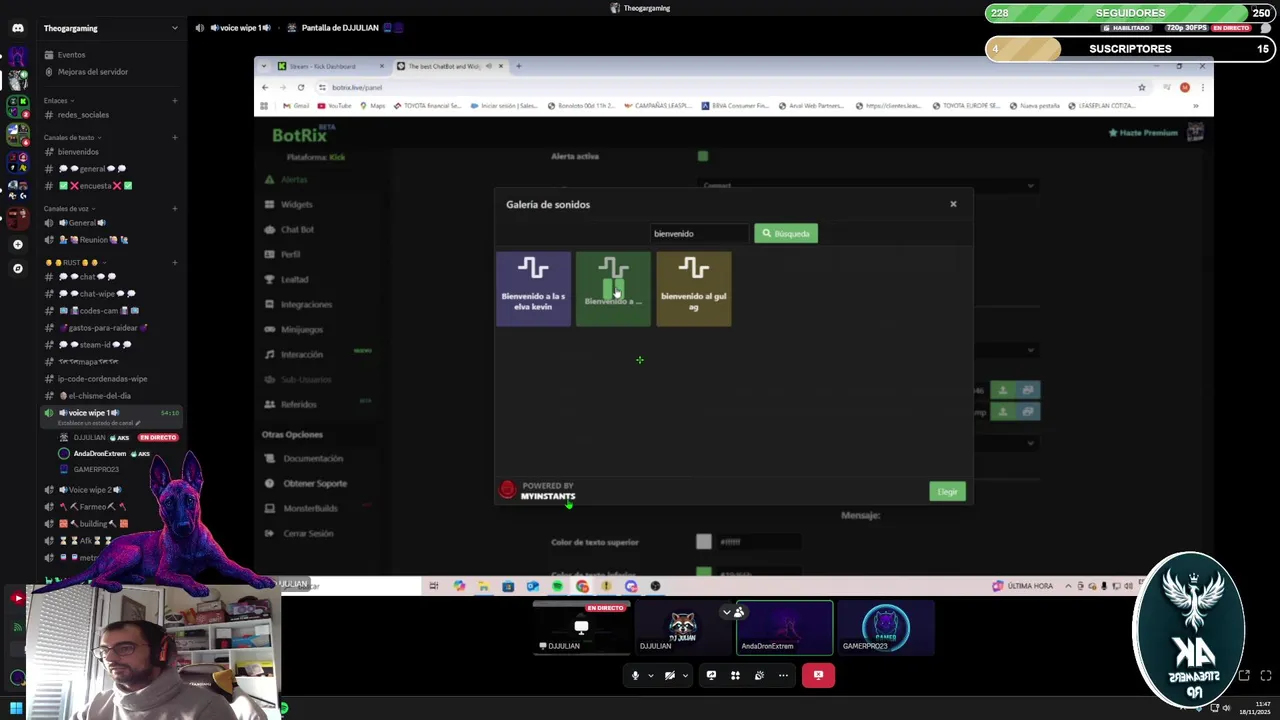The image size is (1280, 720).
Task: Open a new browser tab
Action: [x=518, y=66]
